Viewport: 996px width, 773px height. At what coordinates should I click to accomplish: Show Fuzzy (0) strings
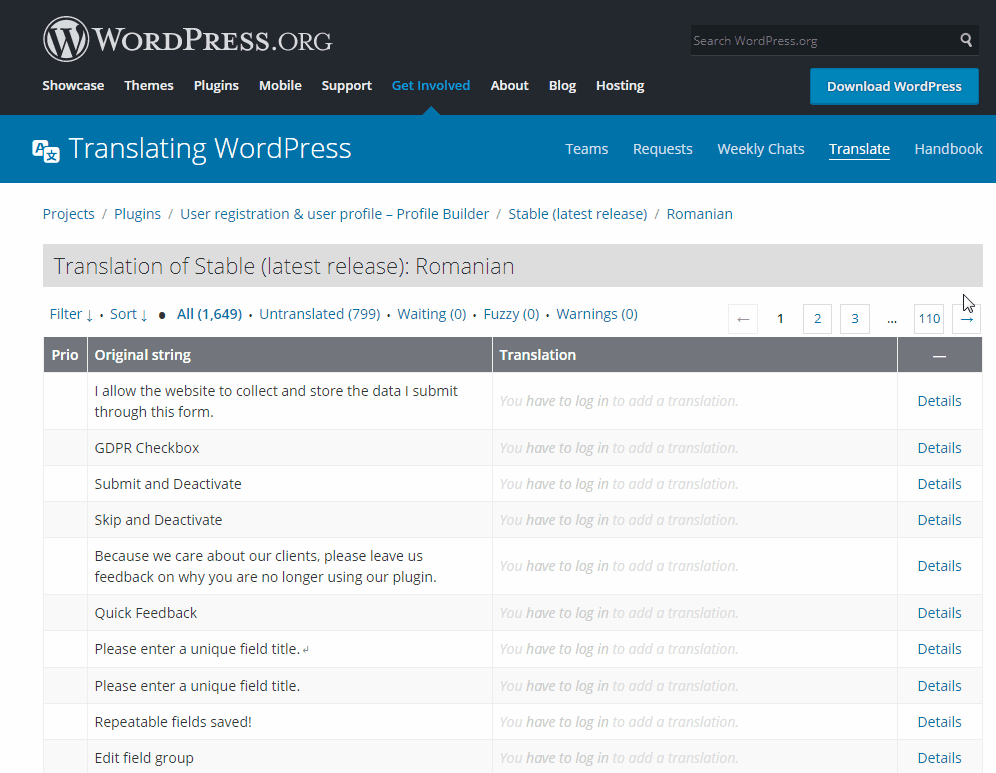511,314
